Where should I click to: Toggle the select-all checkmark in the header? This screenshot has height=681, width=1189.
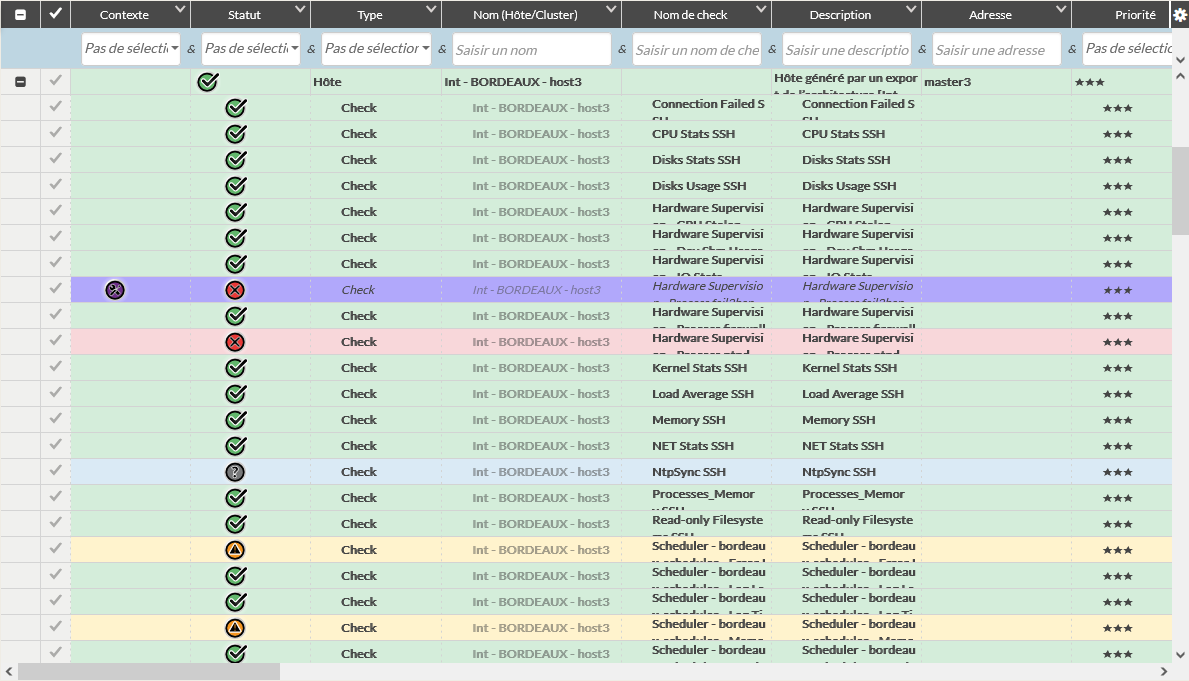[x=56, y=14]
